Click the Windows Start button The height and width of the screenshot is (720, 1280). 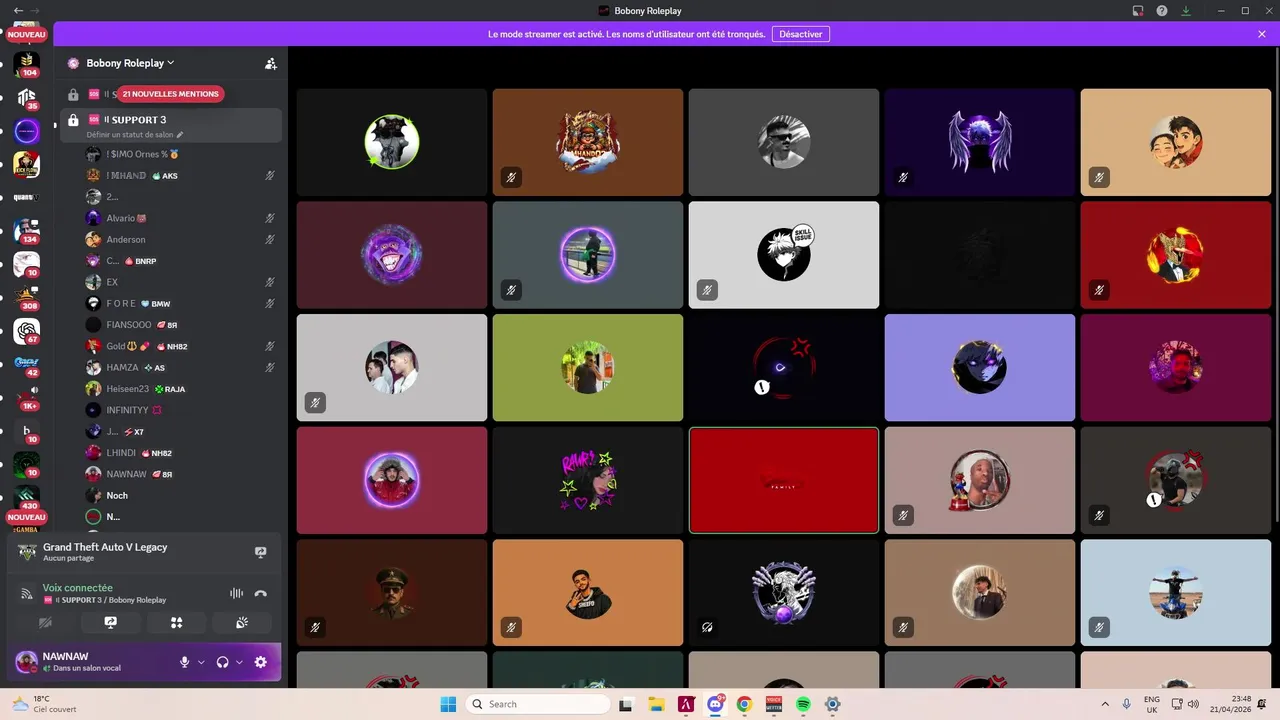pyautogui.click(x=448, y=704)
